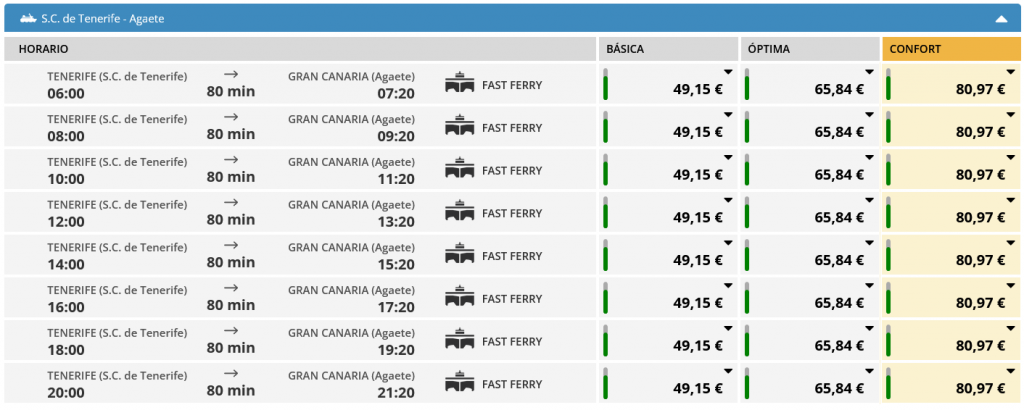Click the arrow icon in the 16:00 row
1024x410 pixels.
coord(231,287)
